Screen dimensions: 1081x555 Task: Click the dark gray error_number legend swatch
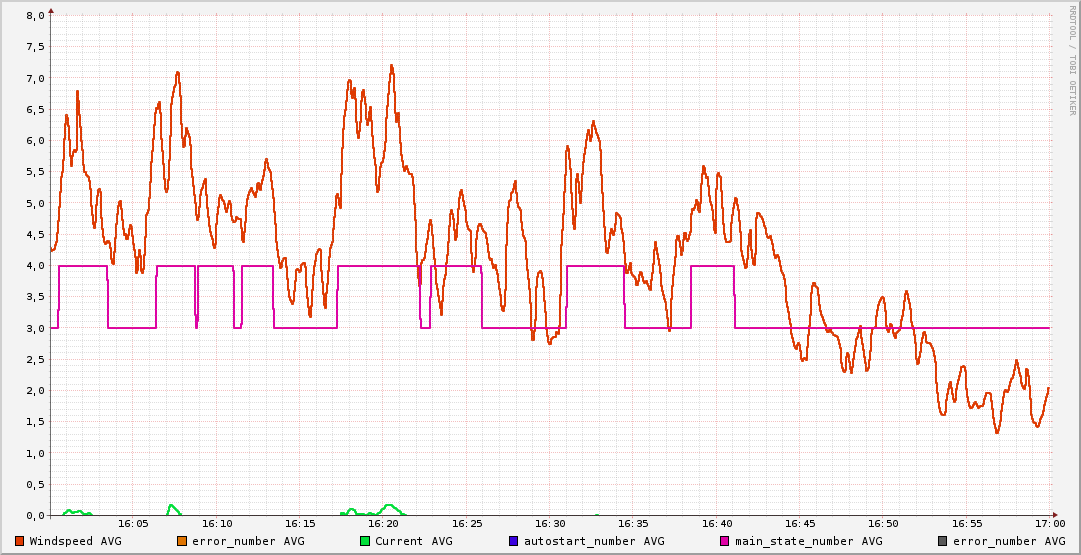(x=943, y=541)
